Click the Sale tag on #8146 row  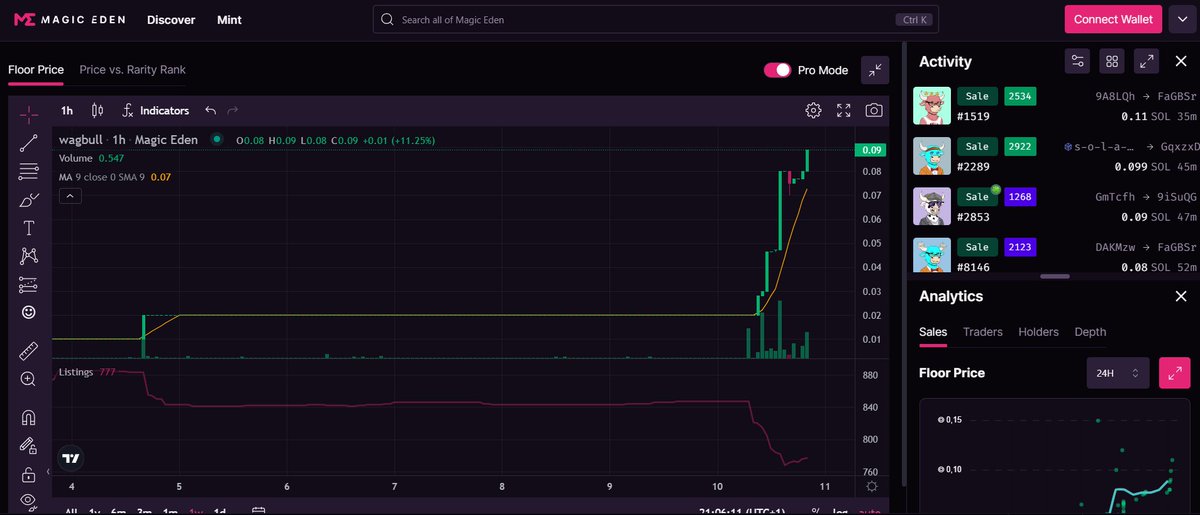click(977, 247)
